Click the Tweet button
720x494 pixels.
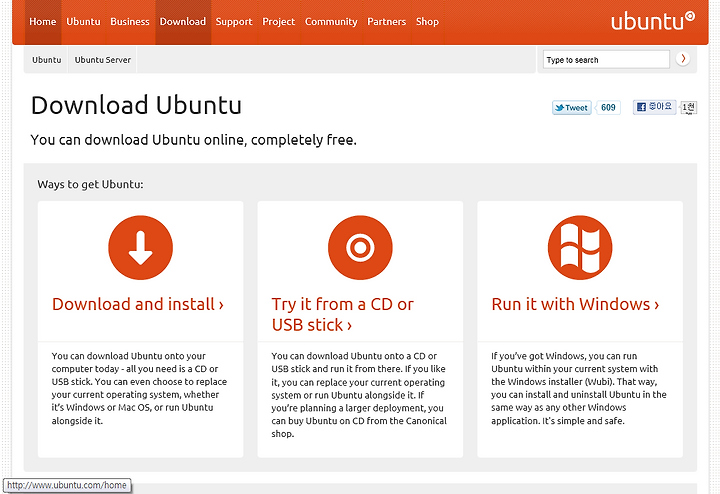pyautogui.click(x=572, y=107)
